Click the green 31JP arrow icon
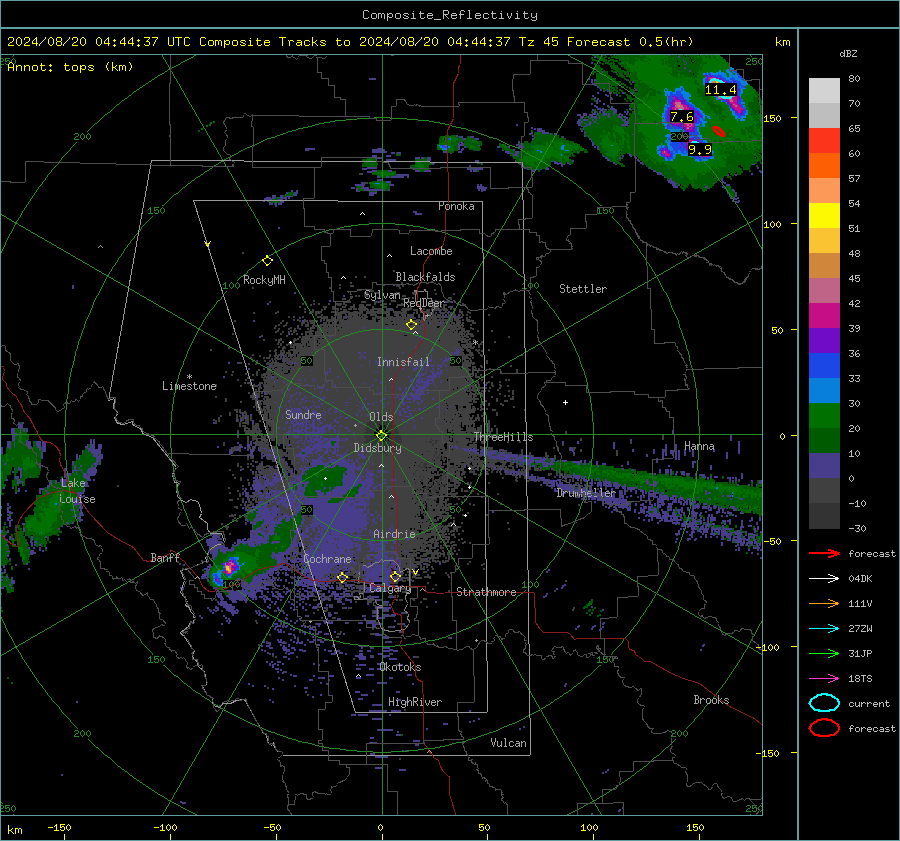The height and width of the screenshot is (841, 900). tap(824, 653)
